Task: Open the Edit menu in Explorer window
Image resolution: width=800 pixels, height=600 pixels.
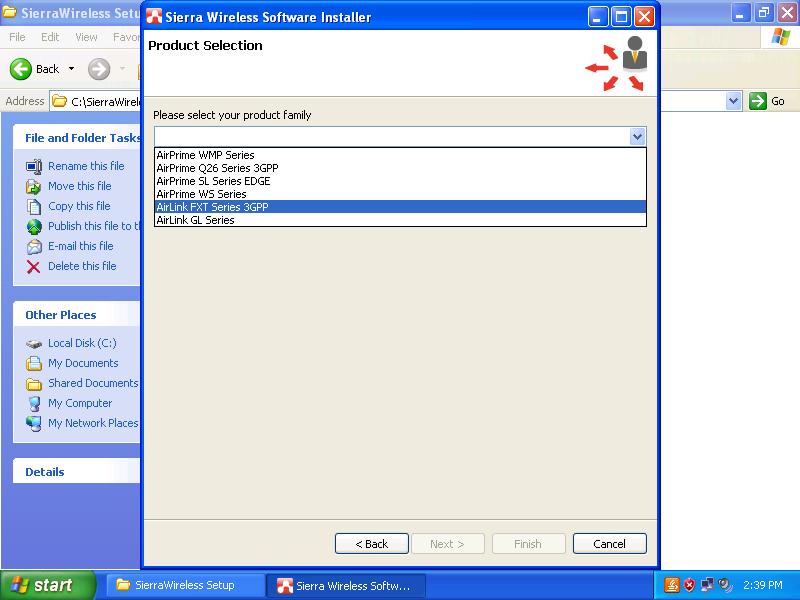Action: pyautogui.click(x=50, y=37)
